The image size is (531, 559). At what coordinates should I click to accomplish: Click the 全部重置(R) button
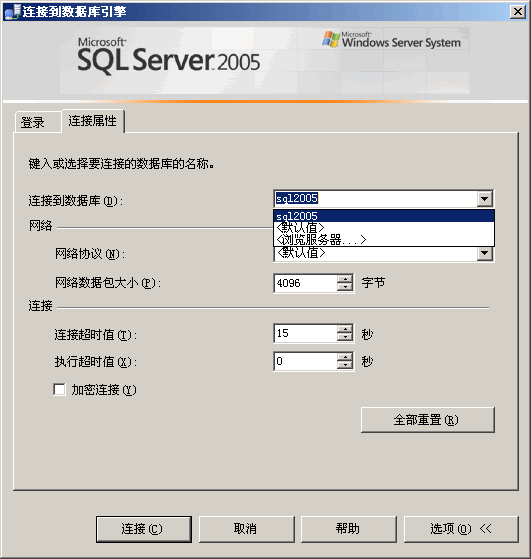click(x=428, y=420)
